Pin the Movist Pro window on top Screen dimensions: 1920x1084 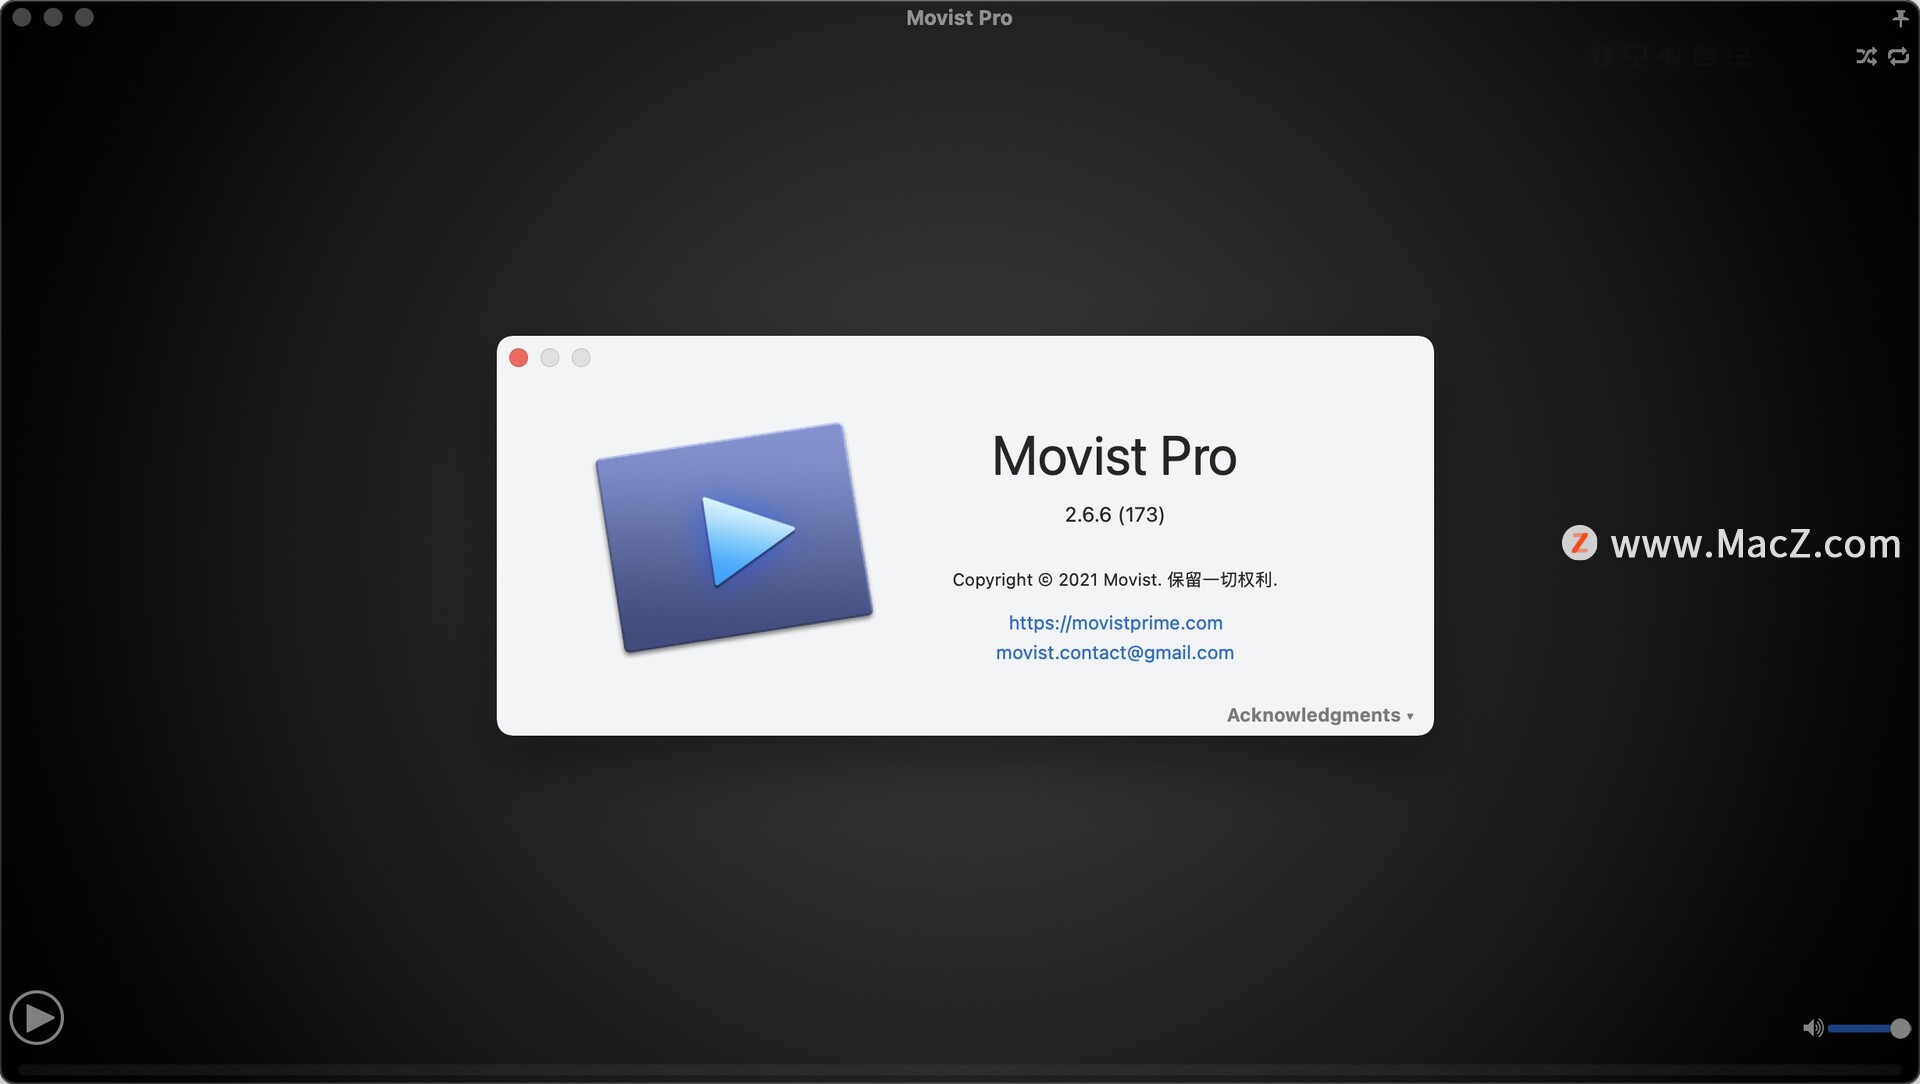(x=1900, y=18)
